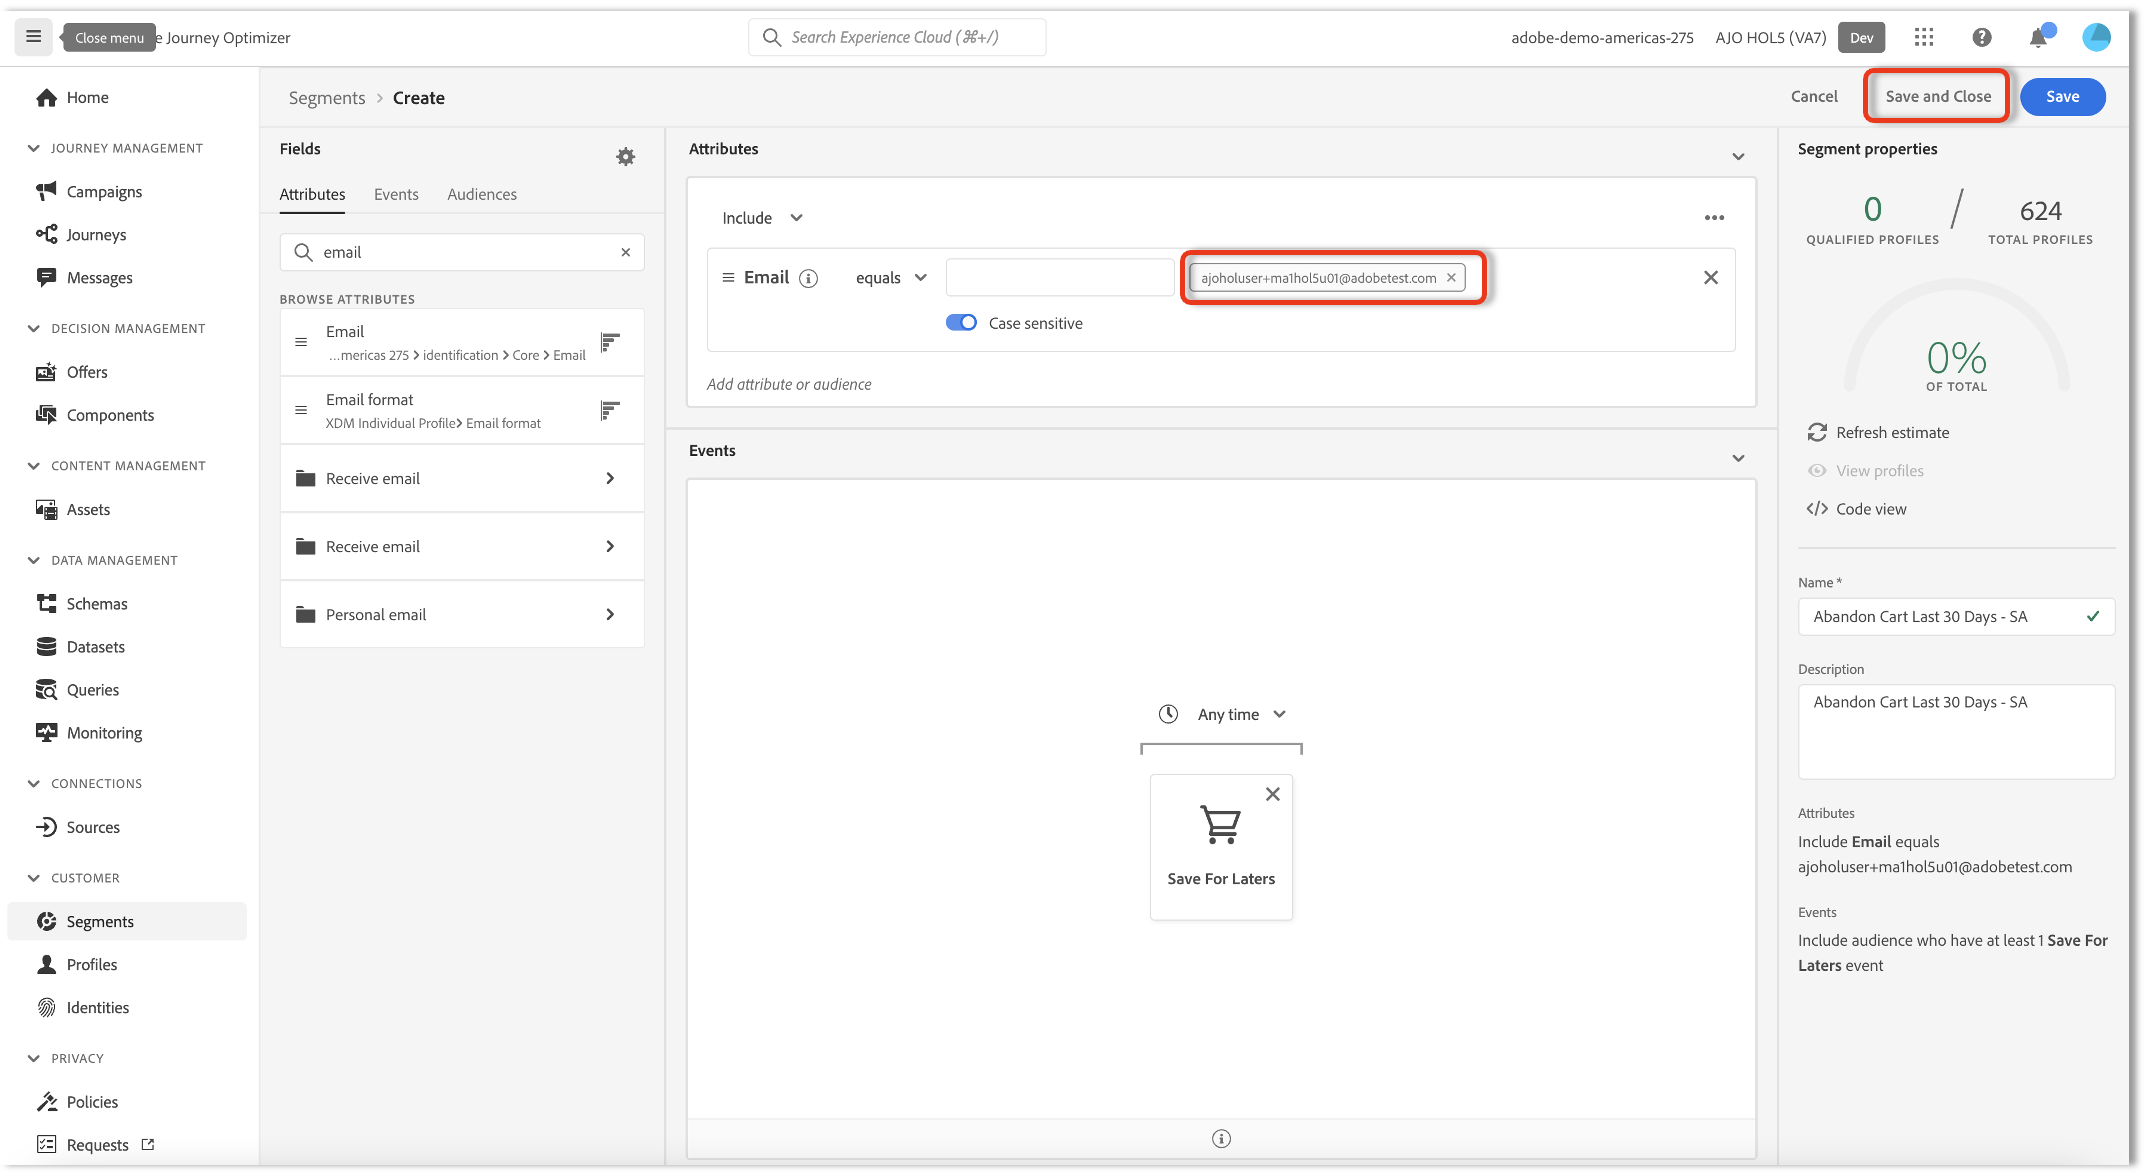Click the Description text area
Viewport: 2146px width, 1176px height.
point(1955,731)
